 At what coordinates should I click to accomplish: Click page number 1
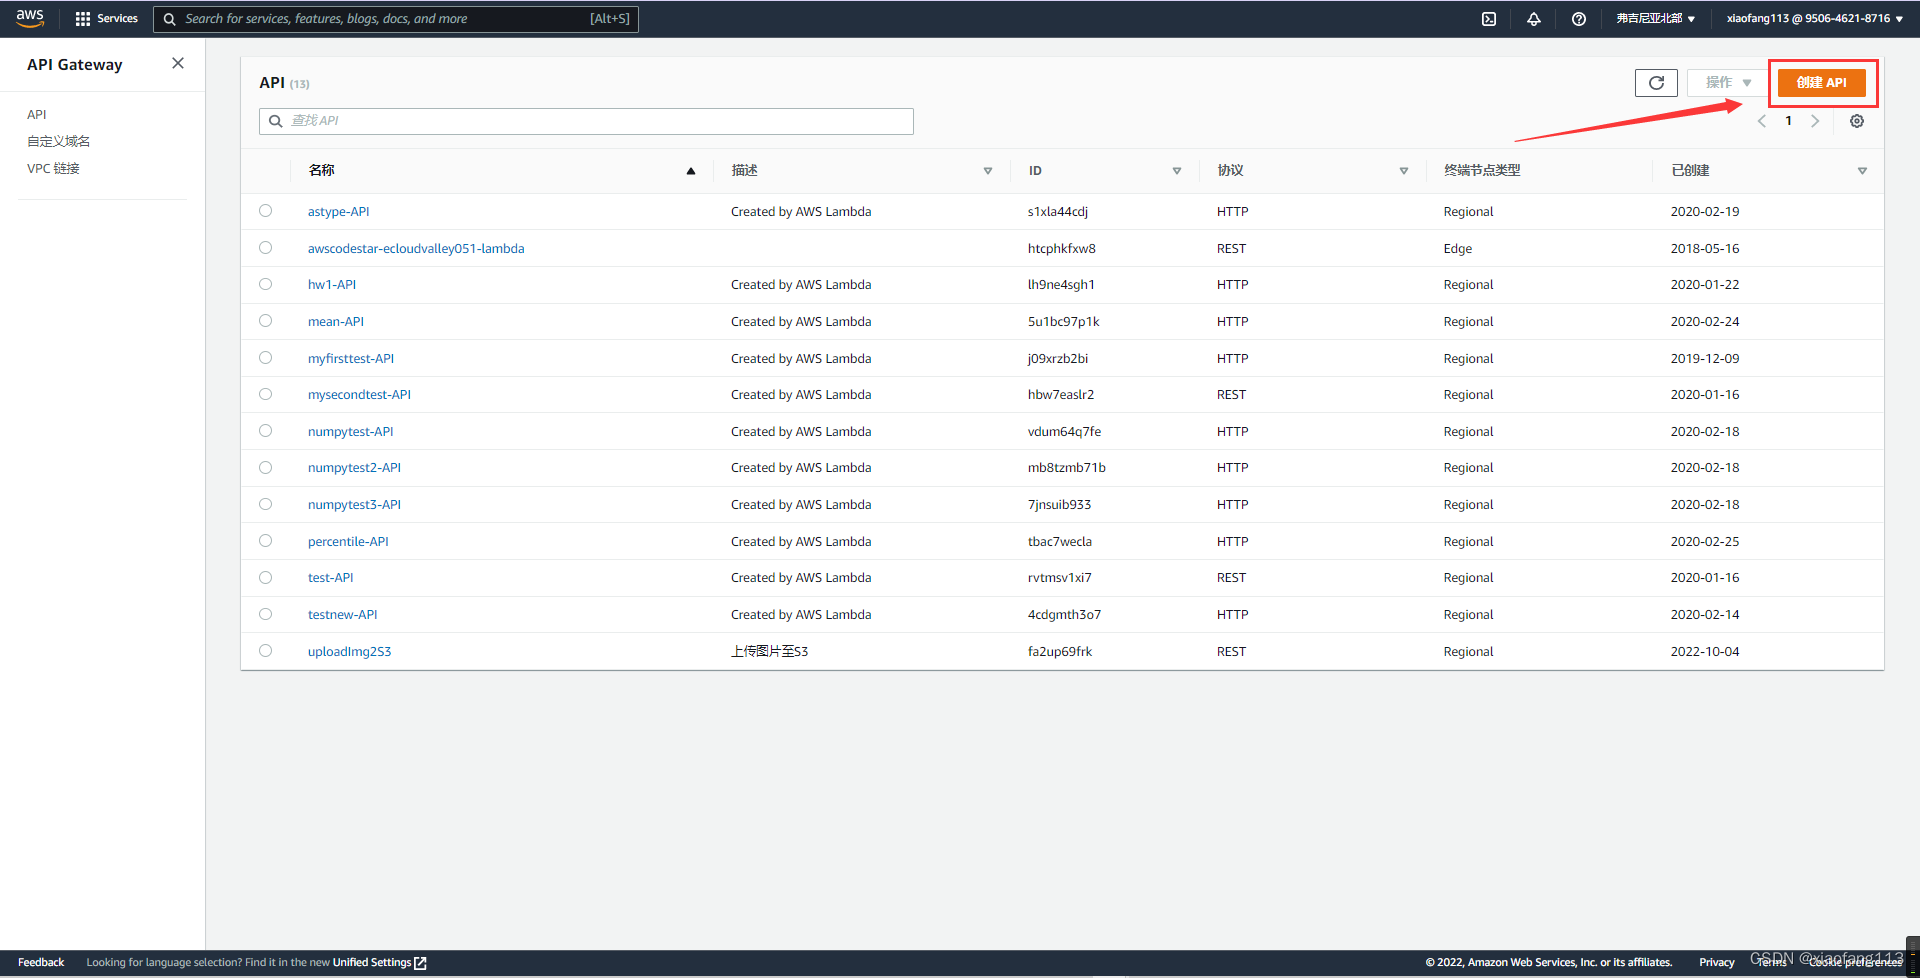1789,121
